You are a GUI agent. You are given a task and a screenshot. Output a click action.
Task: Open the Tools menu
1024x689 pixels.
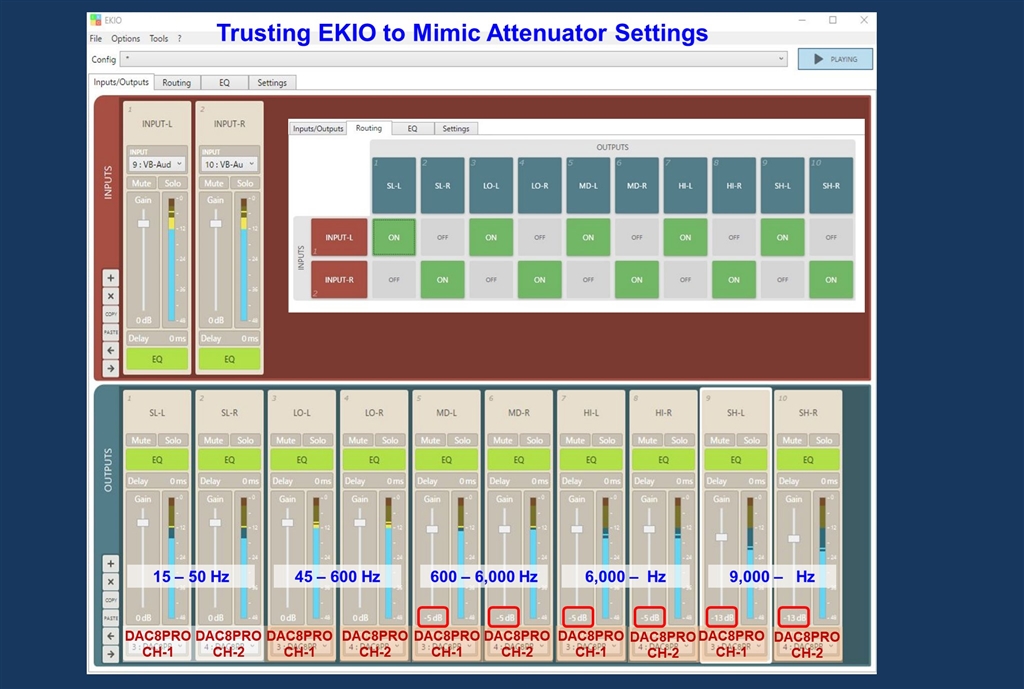159,39
